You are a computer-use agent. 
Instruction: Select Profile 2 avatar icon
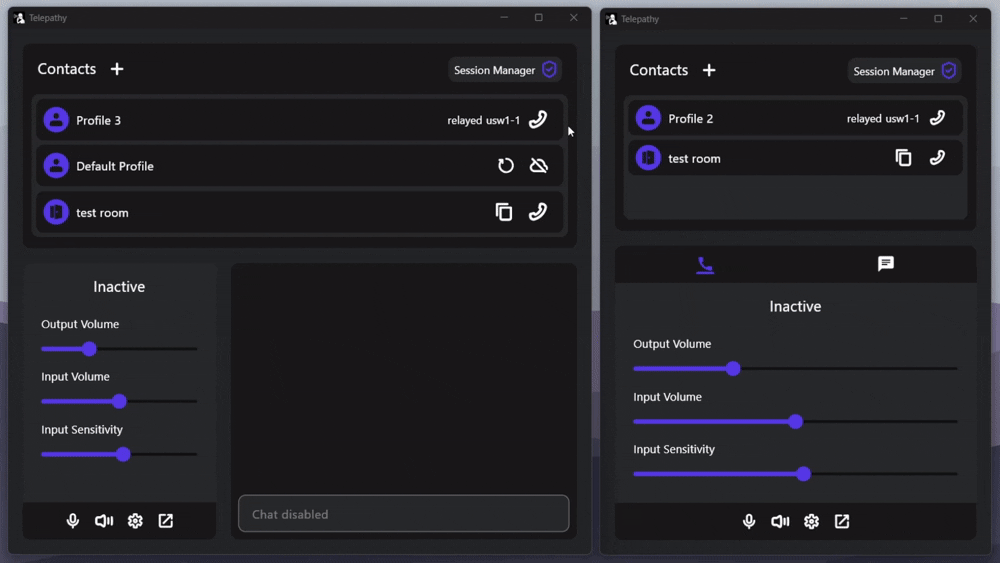tap(648, 118)
